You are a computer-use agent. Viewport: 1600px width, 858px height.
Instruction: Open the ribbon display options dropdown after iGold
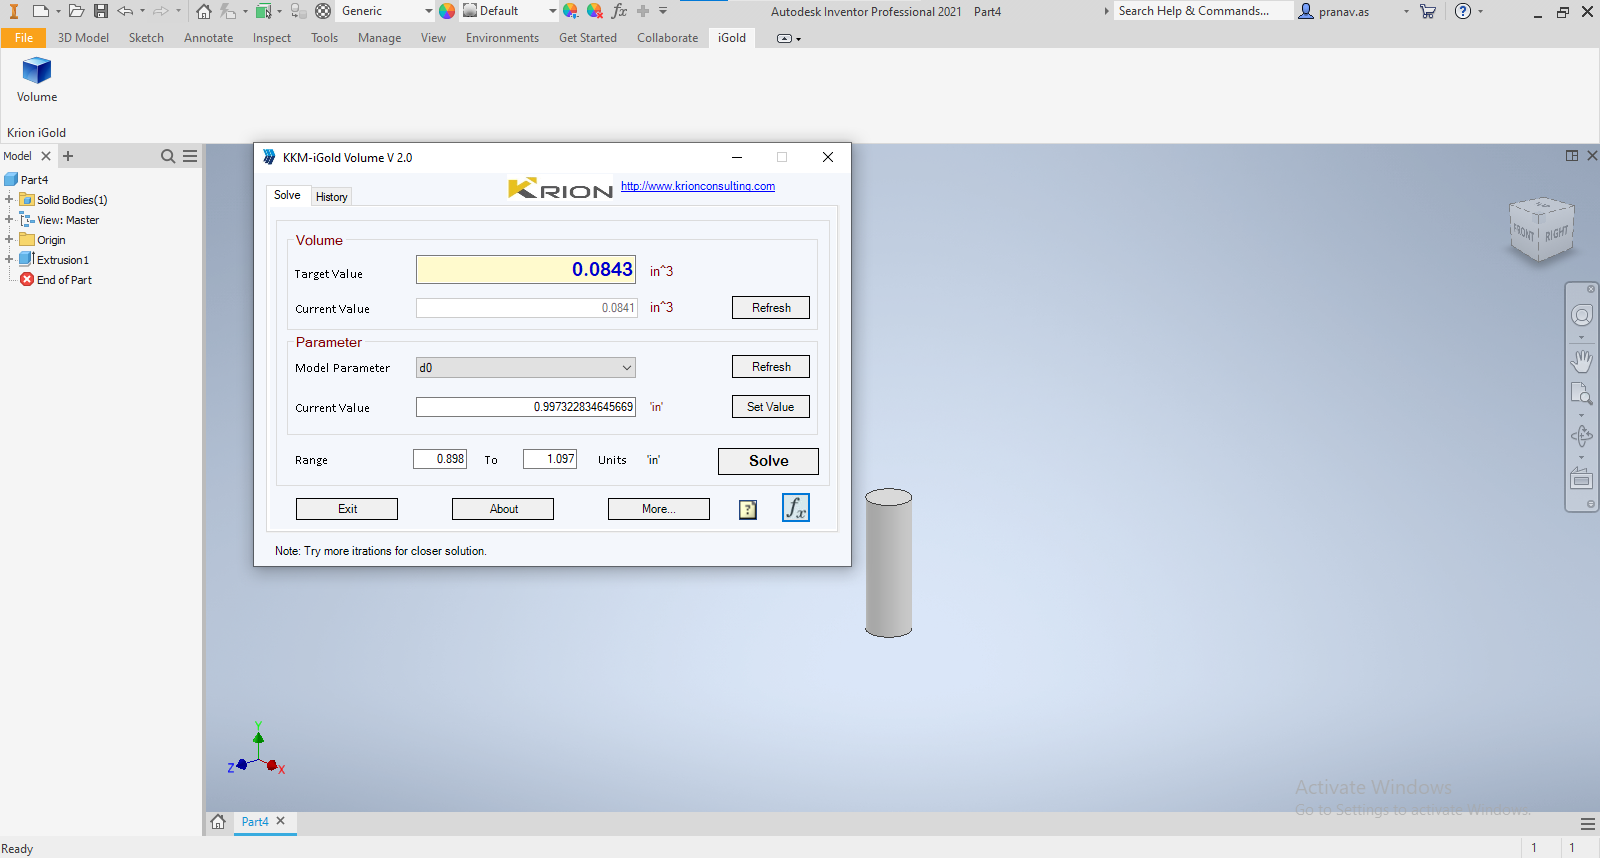click(x=789, y=38)
